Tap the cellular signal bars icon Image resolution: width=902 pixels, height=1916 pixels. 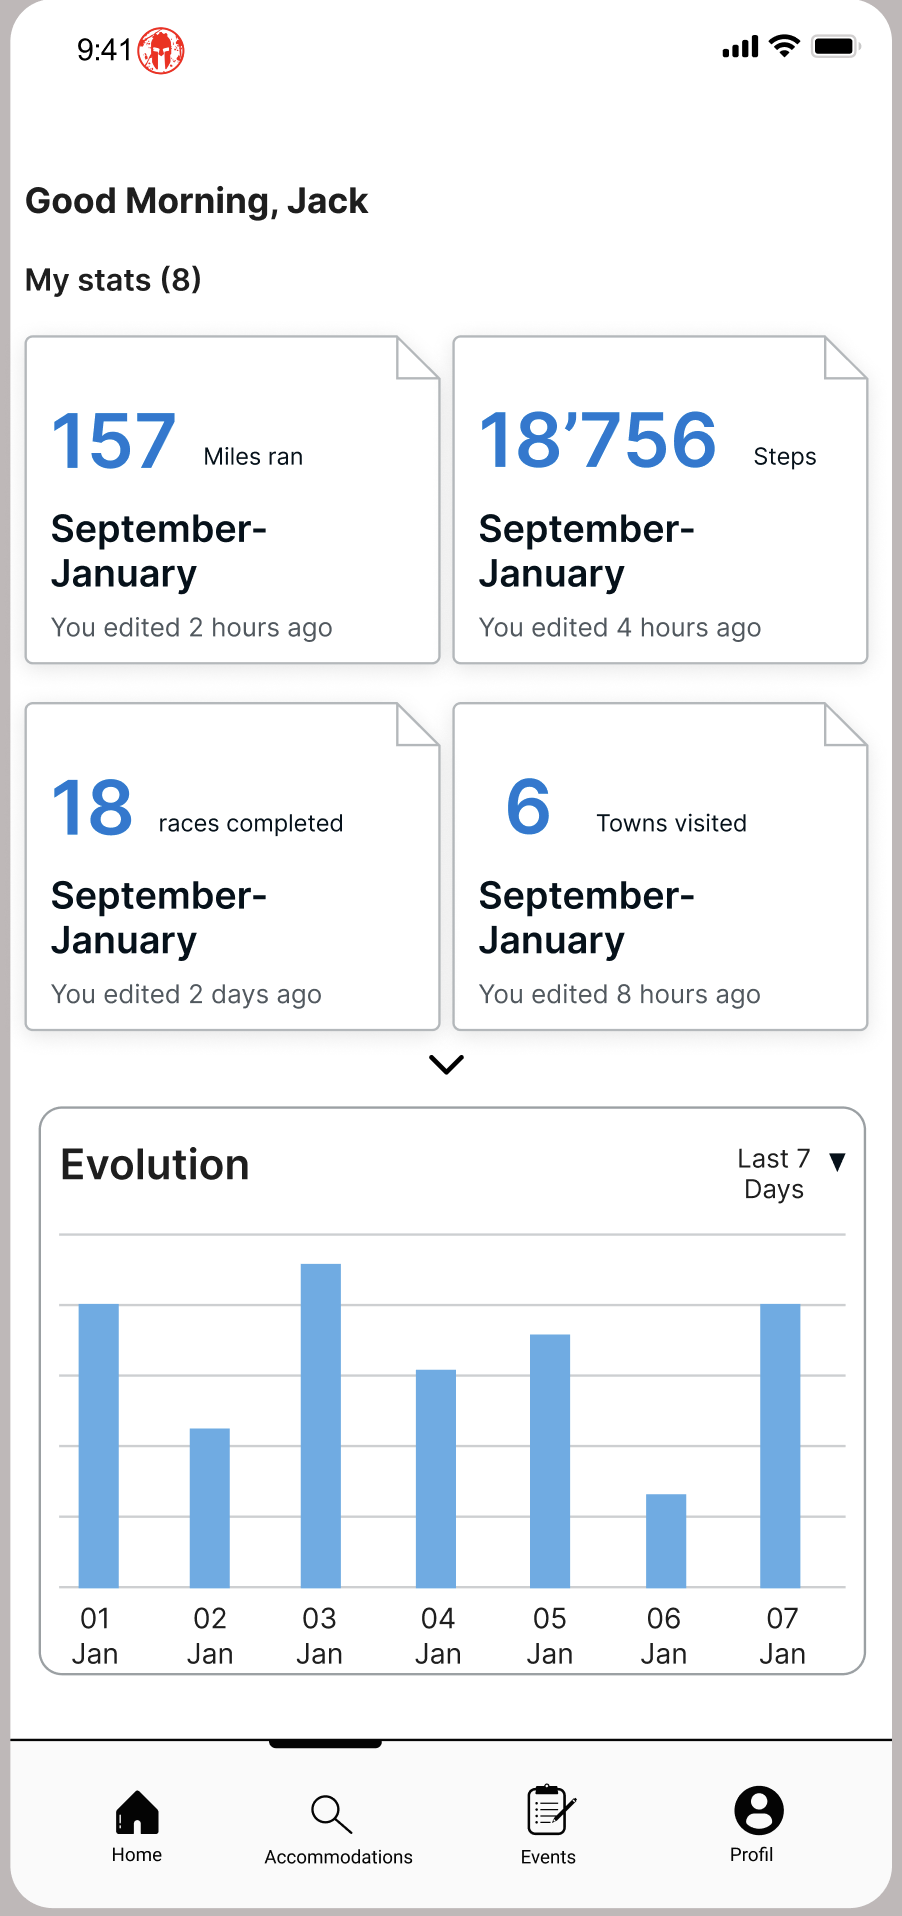click(740, 47)
